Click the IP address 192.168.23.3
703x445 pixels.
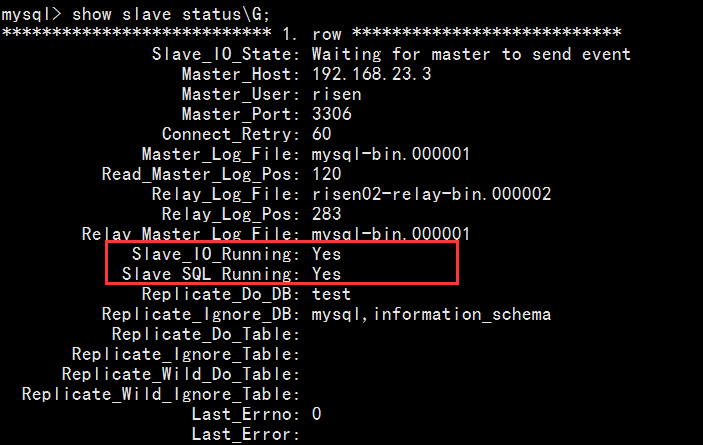371,74
